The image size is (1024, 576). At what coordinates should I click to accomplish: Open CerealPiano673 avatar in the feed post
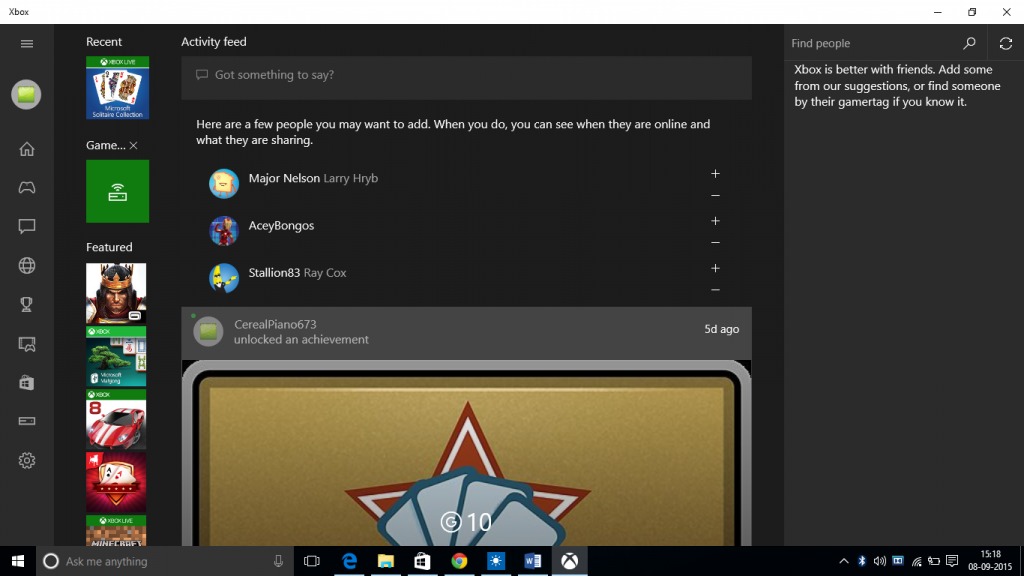pyautogui.click(x=208, y=331)
